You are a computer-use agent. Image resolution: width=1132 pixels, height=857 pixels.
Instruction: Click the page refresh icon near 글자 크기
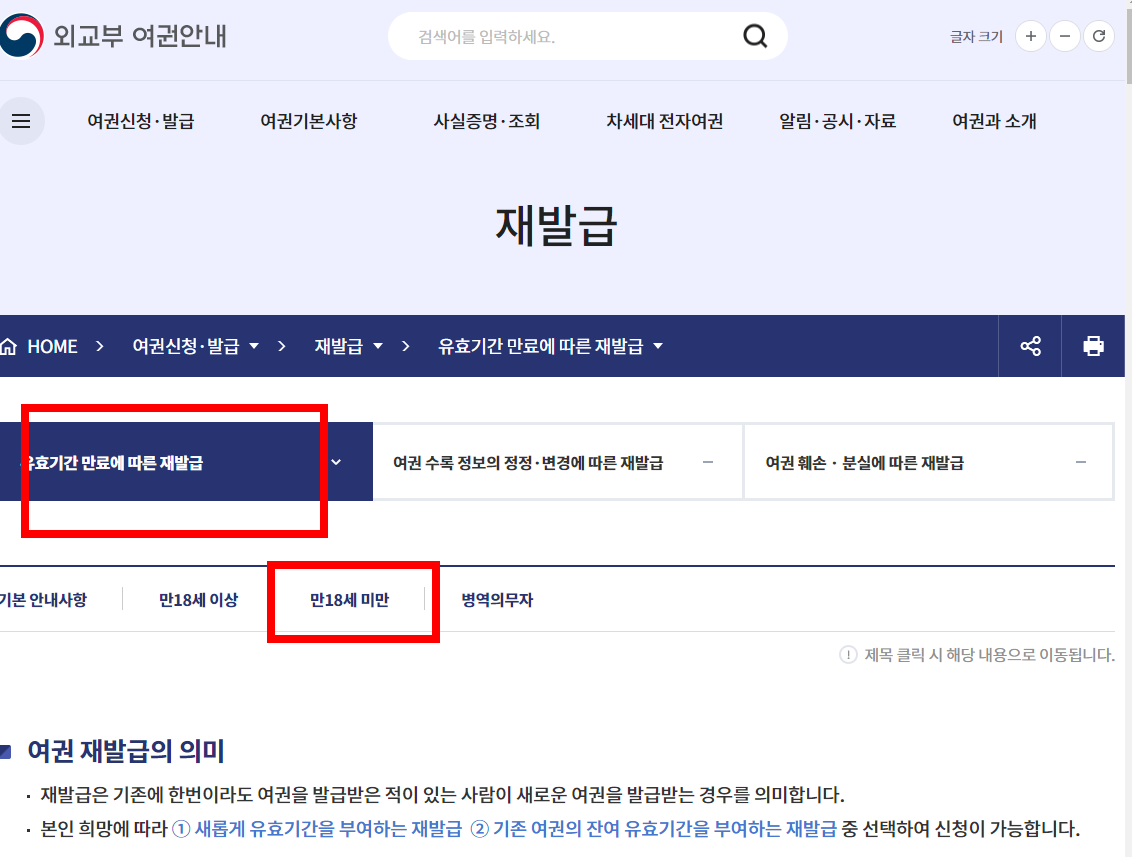point(1098,35)
